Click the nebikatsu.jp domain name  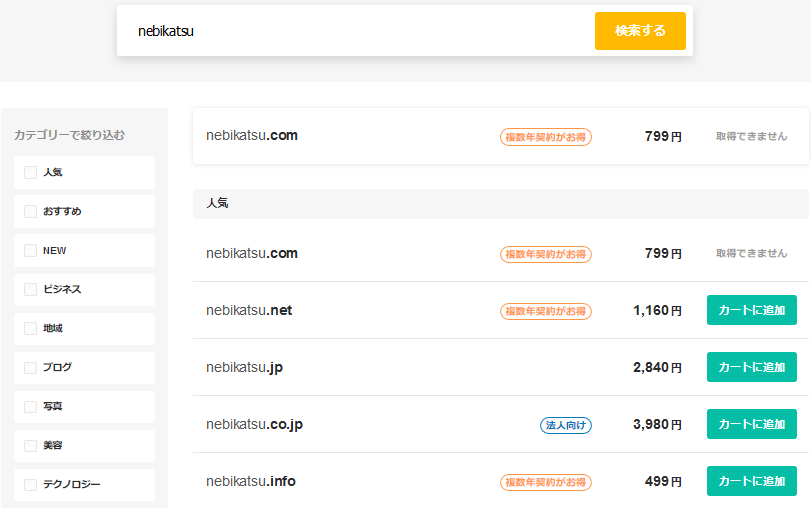244,367
